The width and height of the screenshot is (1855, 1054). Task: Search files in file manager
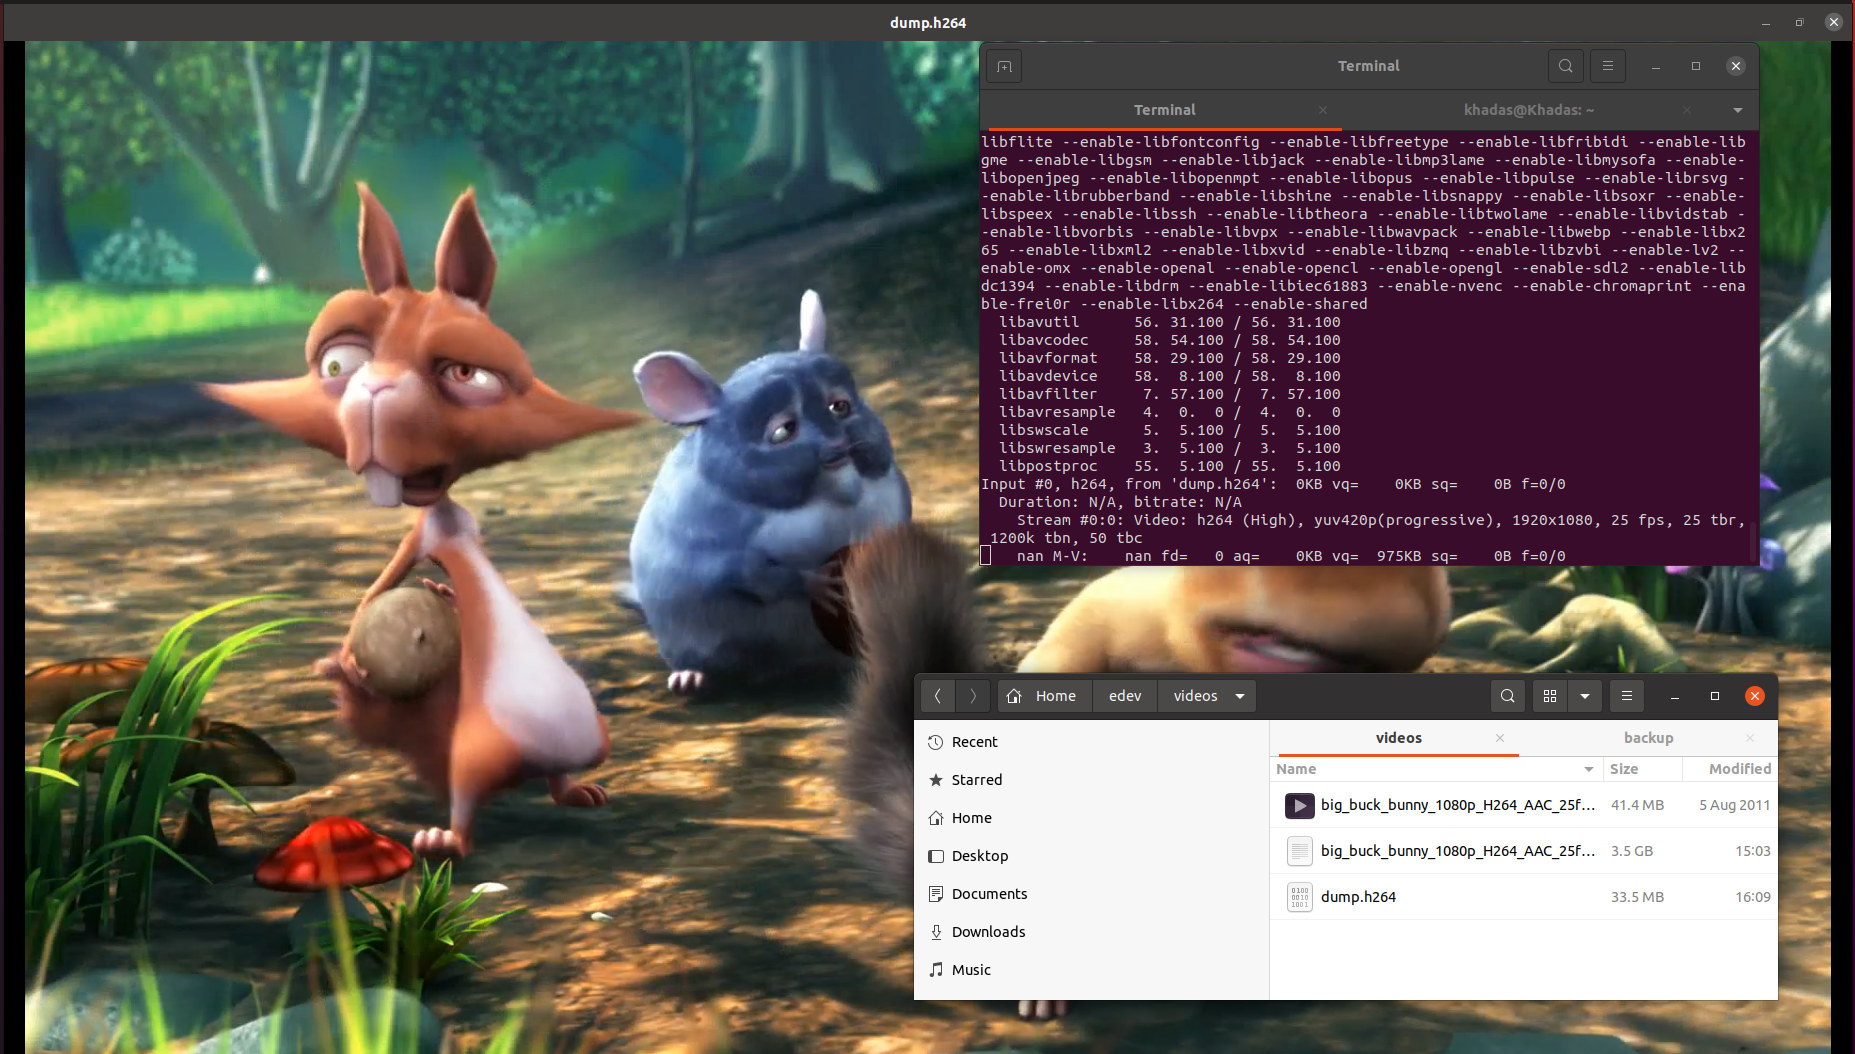(1508, 696)
